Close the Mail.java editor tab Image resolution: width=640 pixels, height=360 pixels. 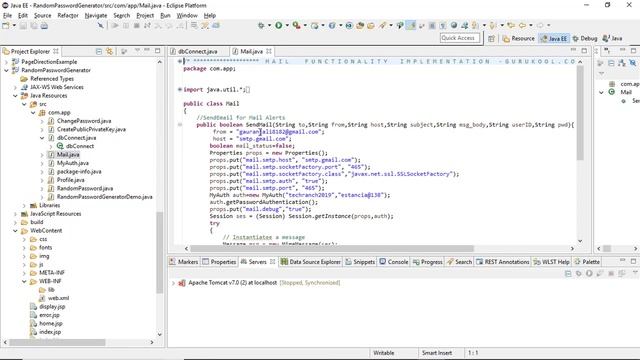(x=269, y=51)
